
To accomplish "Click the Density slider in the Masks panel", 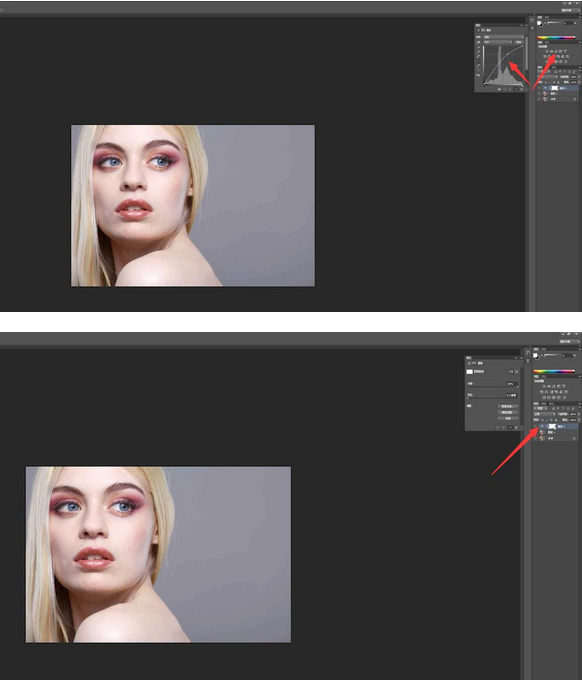I will (493, 387).
